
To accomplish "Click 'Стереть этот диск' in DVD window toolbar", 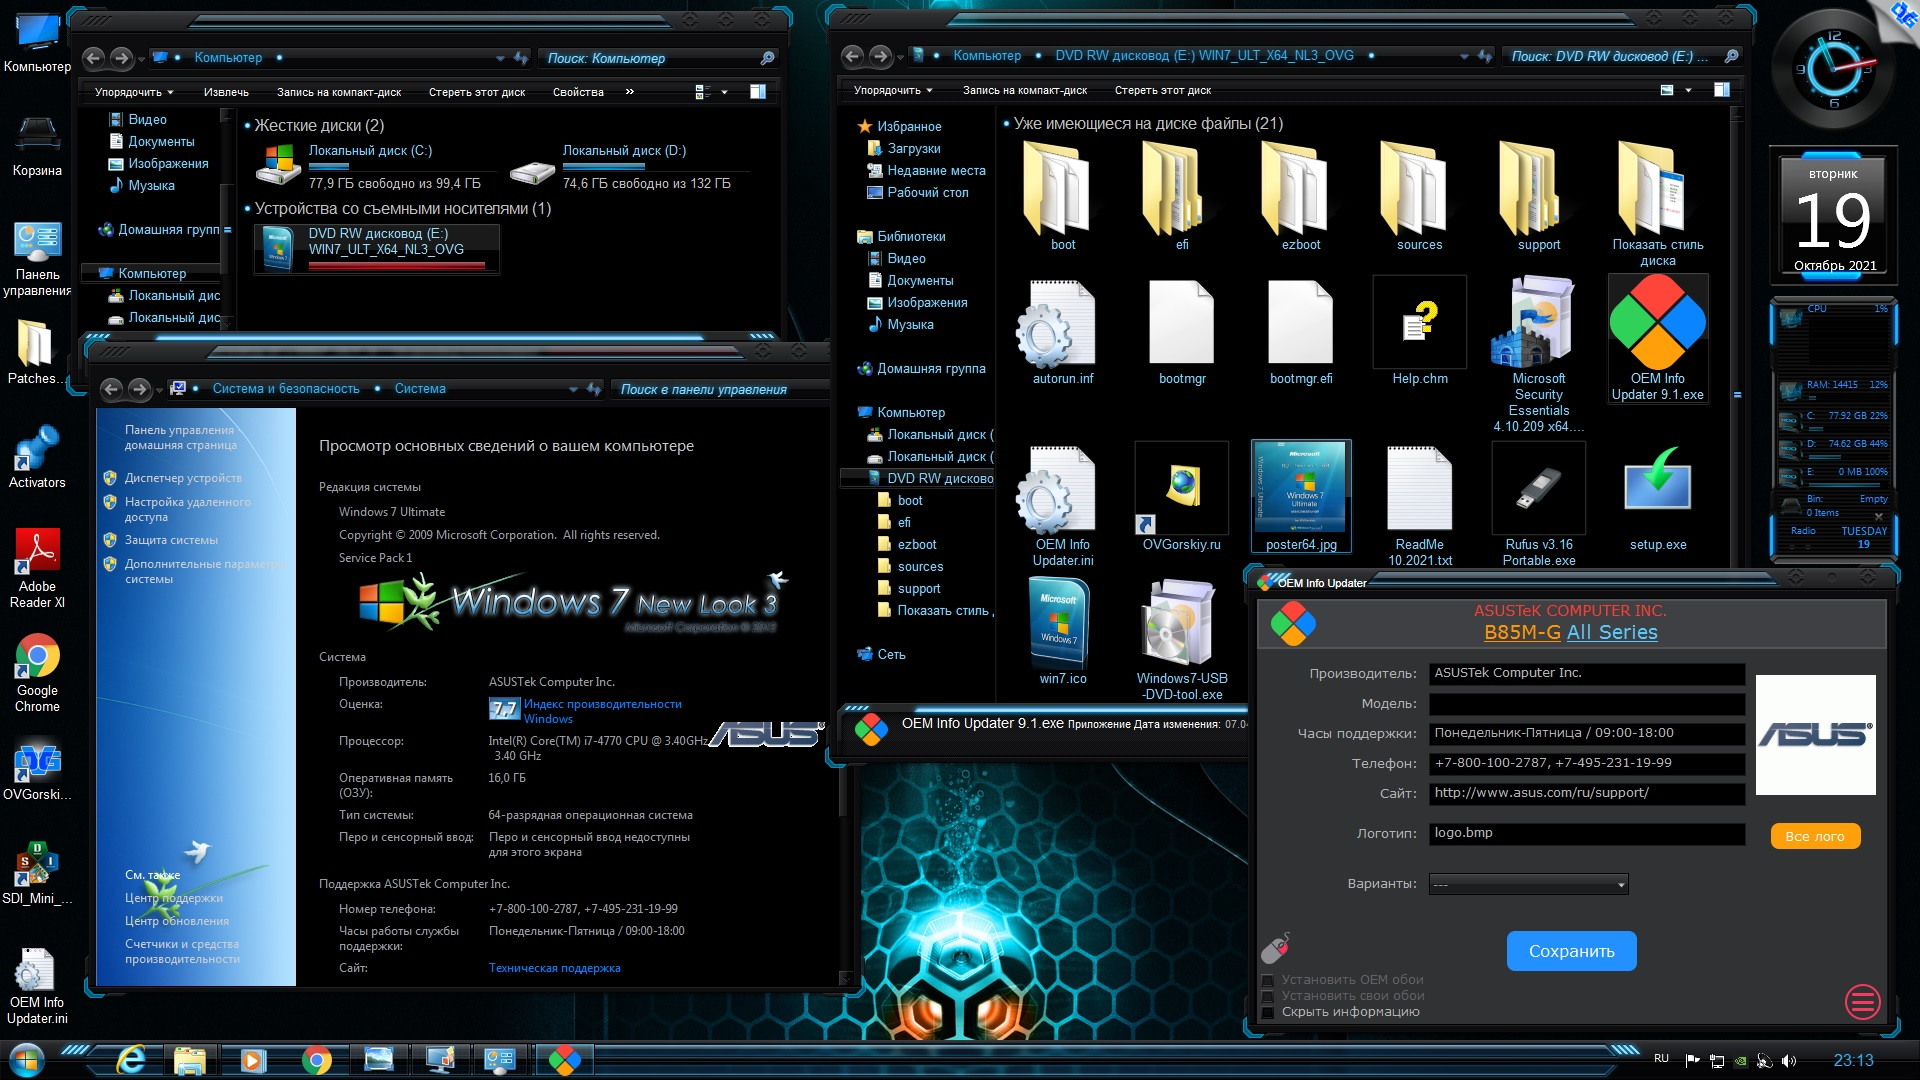I will [1162, 90].
